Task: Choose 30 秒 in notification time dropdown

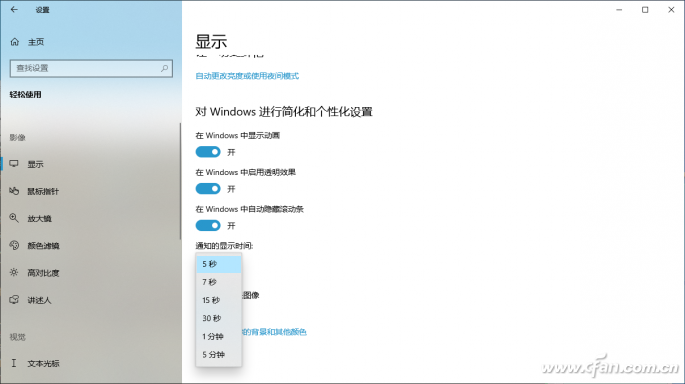Action: (218, 318)
